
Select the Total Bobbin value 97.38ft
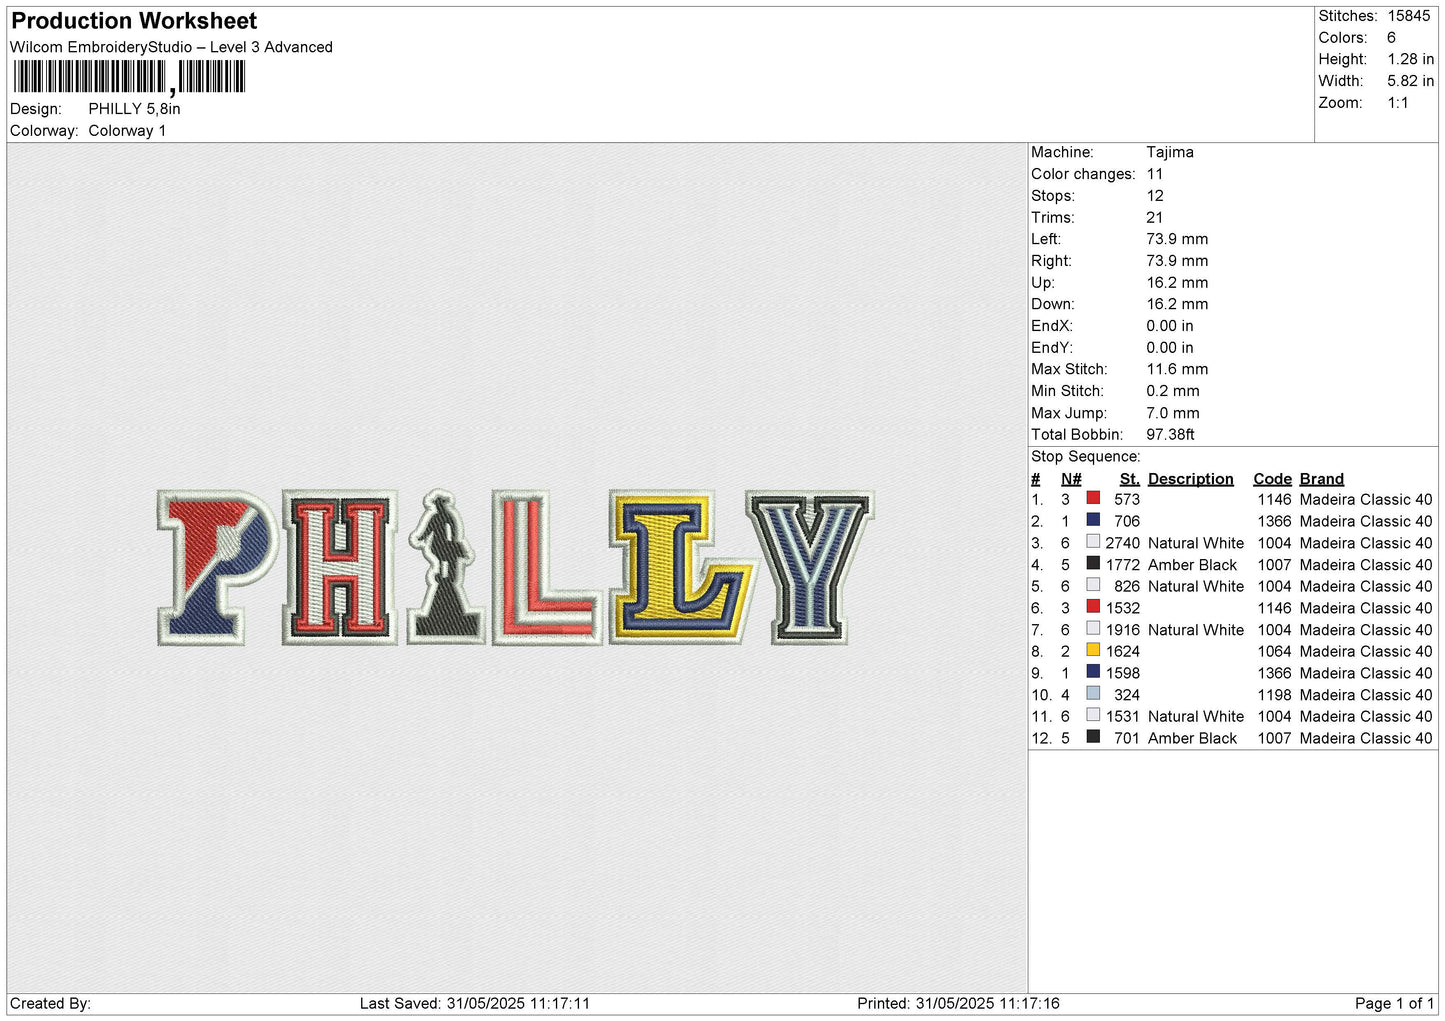pyautogui.click(x=1170, y=434)
